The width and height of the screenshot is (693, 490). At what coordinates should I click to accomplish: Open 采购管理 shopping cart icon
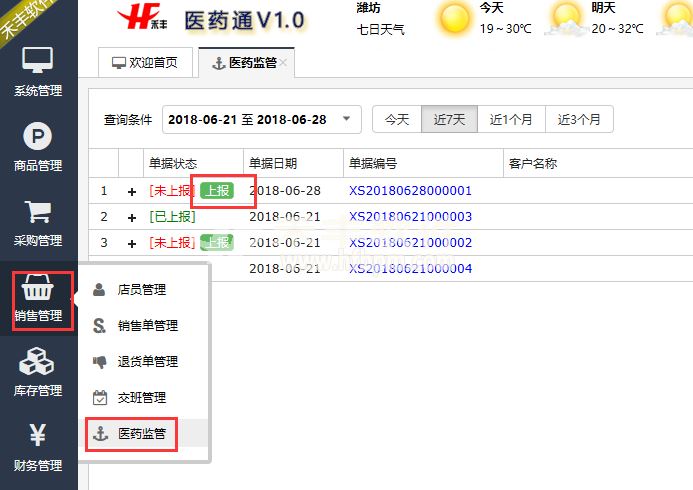pos(37,212)
